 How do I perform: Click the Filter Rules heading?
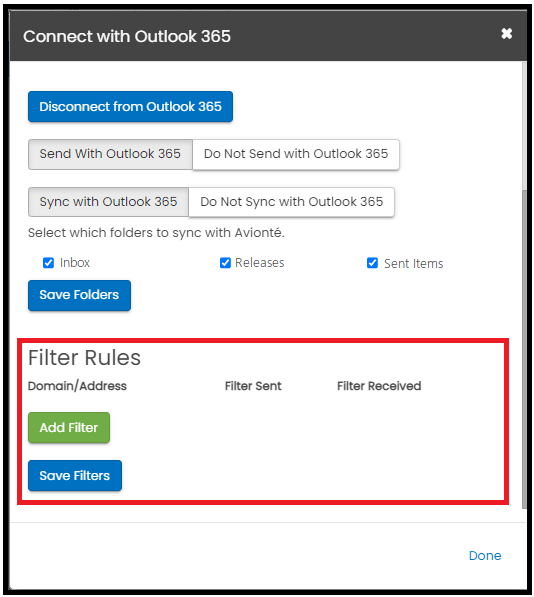click(84, 358)
